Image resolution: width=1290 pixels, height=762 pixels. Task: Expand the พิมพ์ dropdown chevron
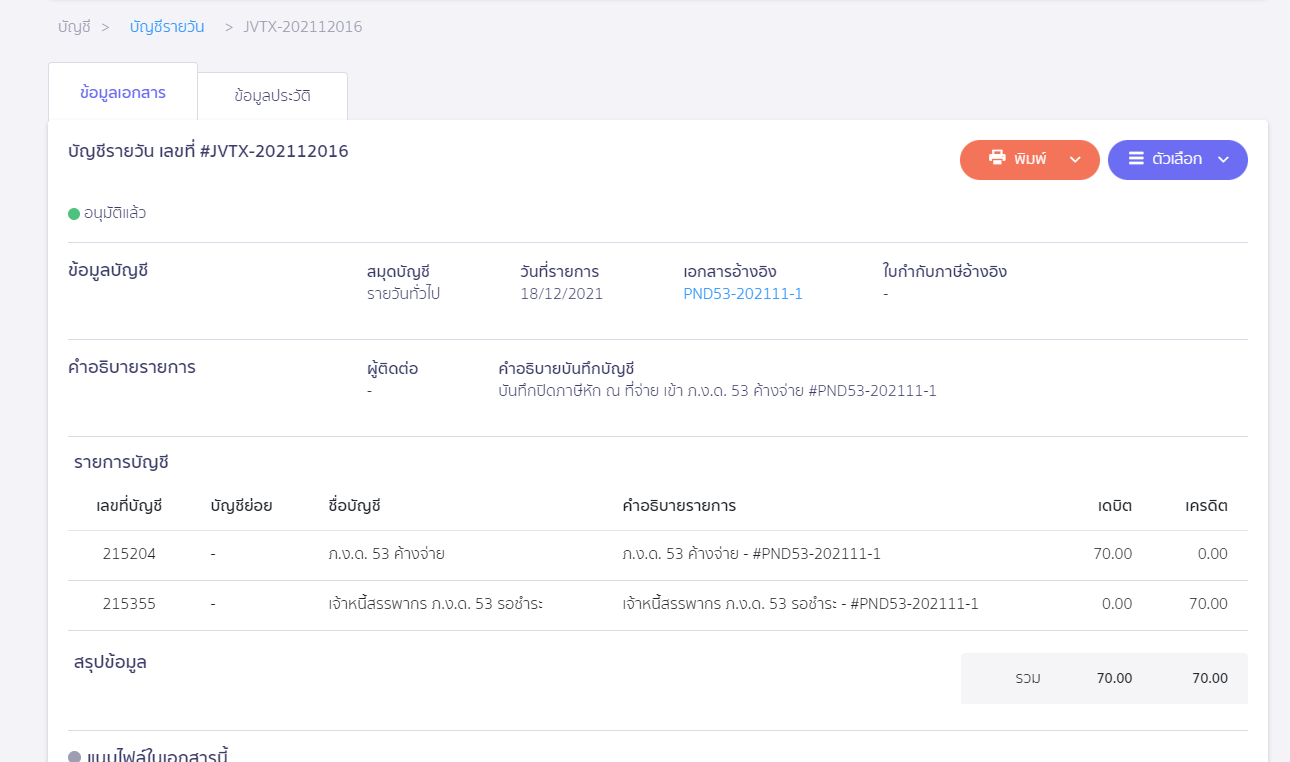tap(1076, 159)
